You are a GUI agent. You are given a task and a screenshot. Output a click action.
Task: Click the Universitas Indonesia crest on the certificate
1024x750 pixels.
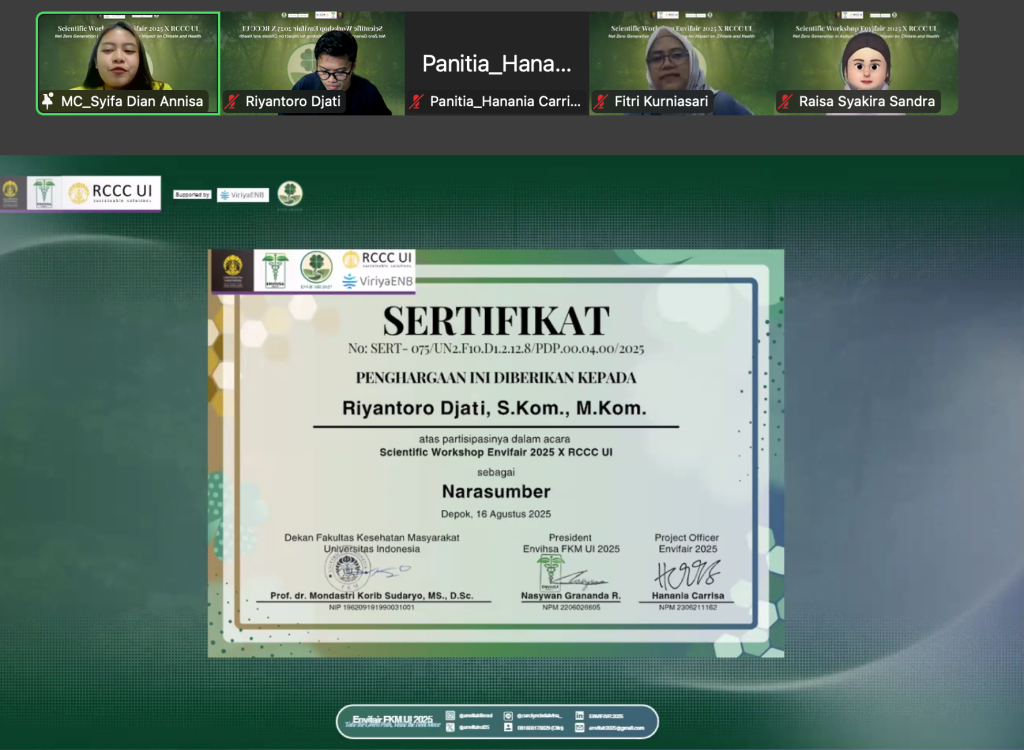coord(232,270)
